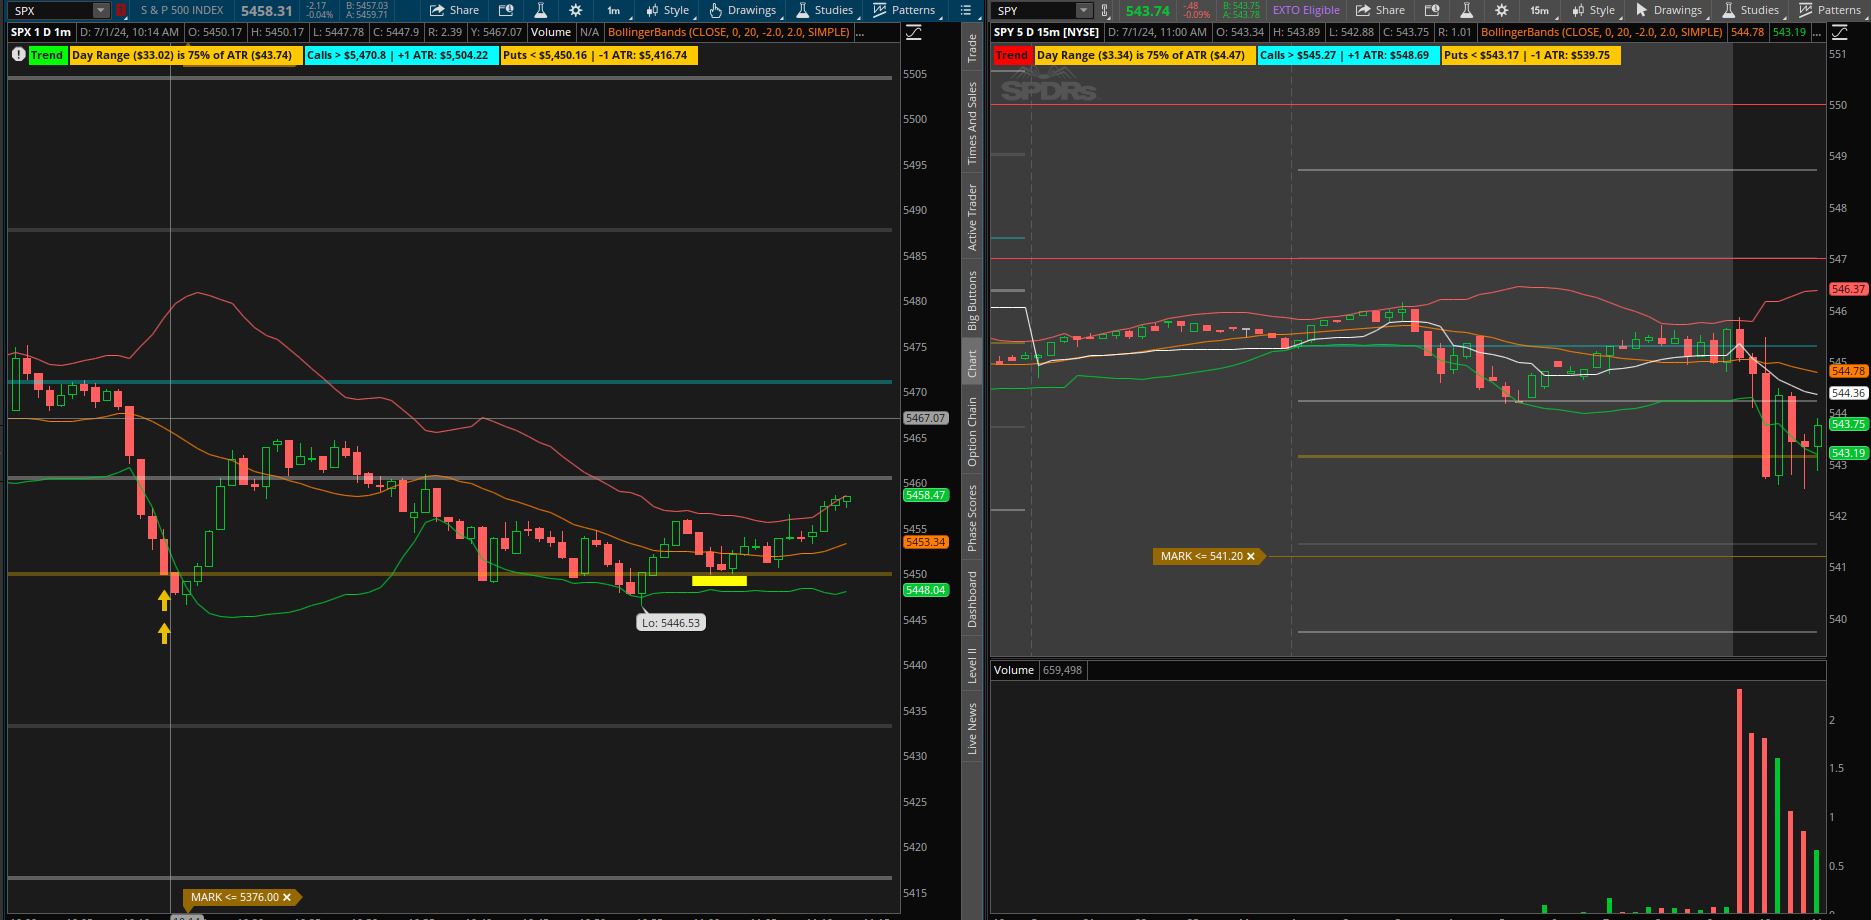Open the screen/alert icon on SPX toolbar
The image size is (1871, 920).
coord(506,10)
